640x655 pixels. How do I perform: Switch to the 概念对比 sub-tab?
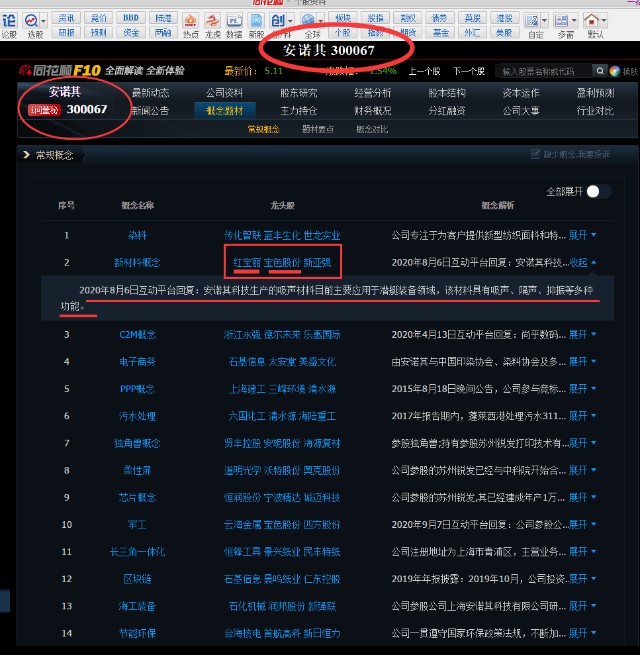(x=372, y=129)
